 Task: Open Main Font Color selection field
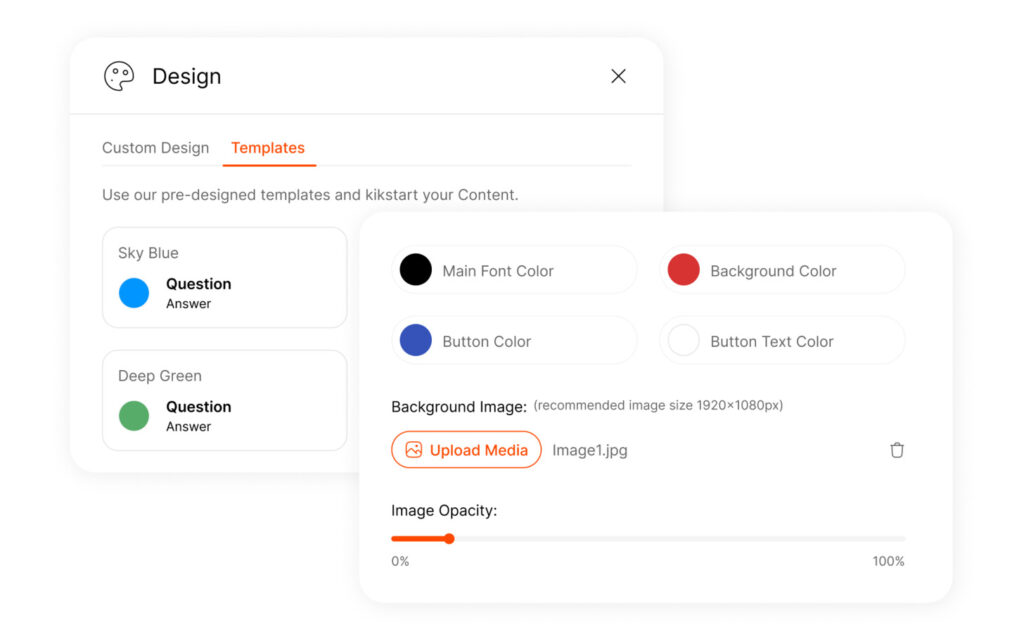513,269
